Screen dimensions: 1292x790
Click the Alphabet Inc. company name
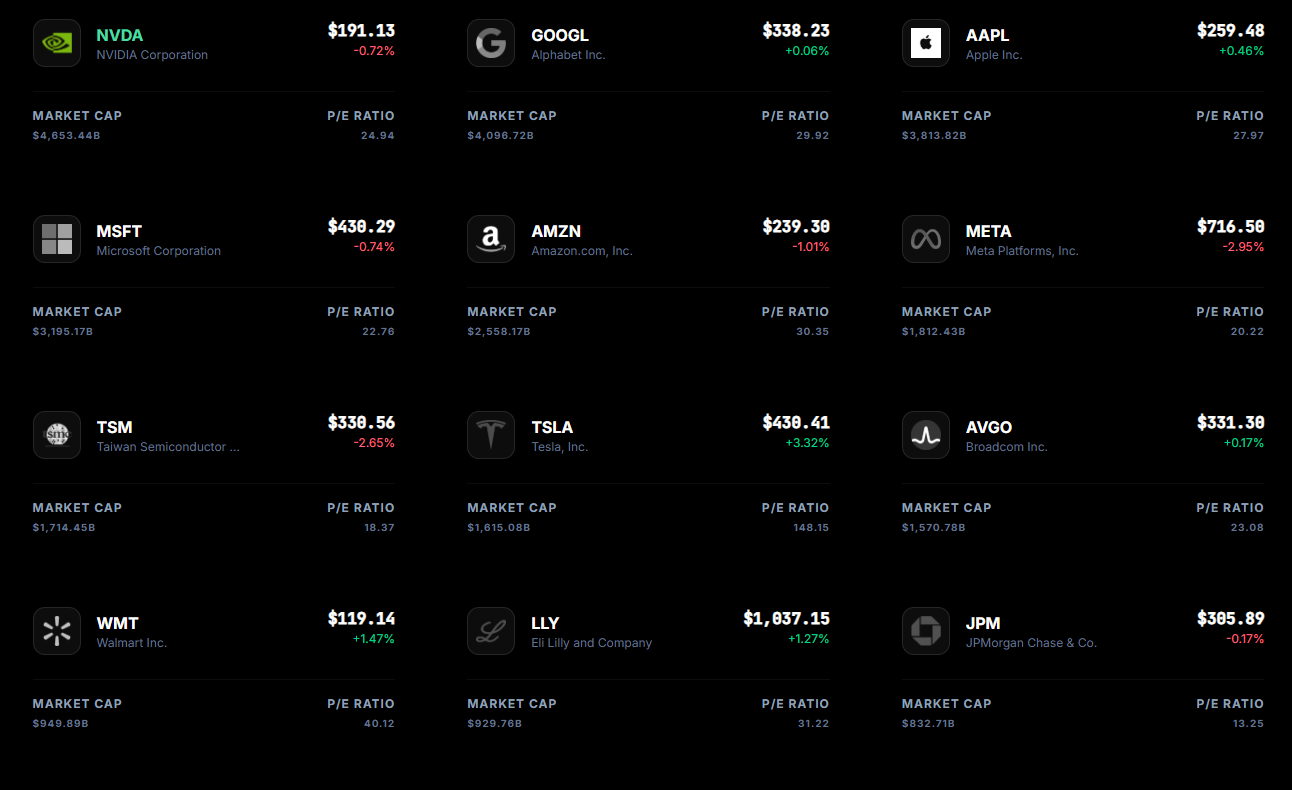568,55
